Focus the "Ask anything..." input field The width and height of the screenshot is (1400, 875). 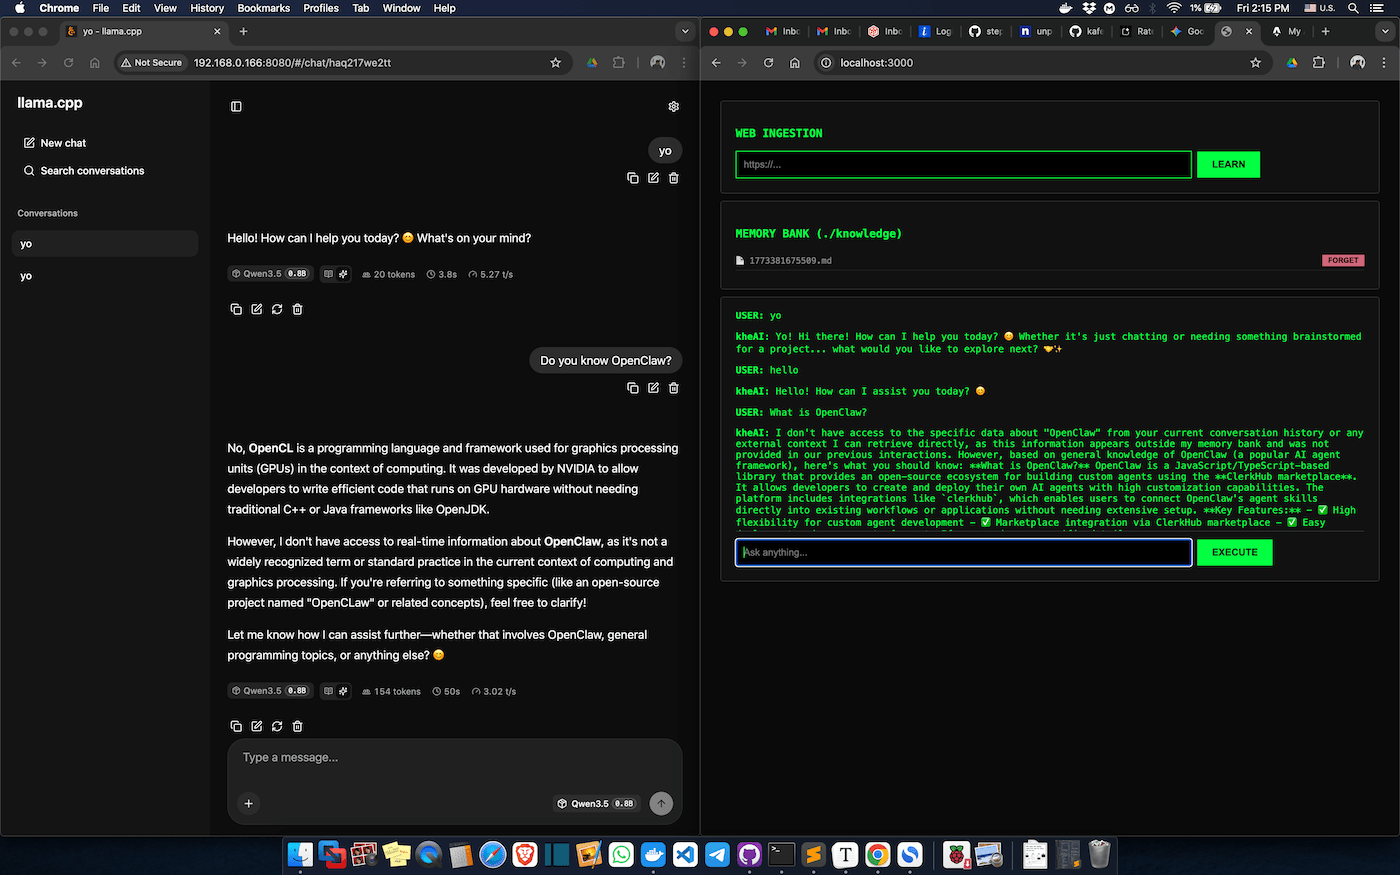pos(963,552)
